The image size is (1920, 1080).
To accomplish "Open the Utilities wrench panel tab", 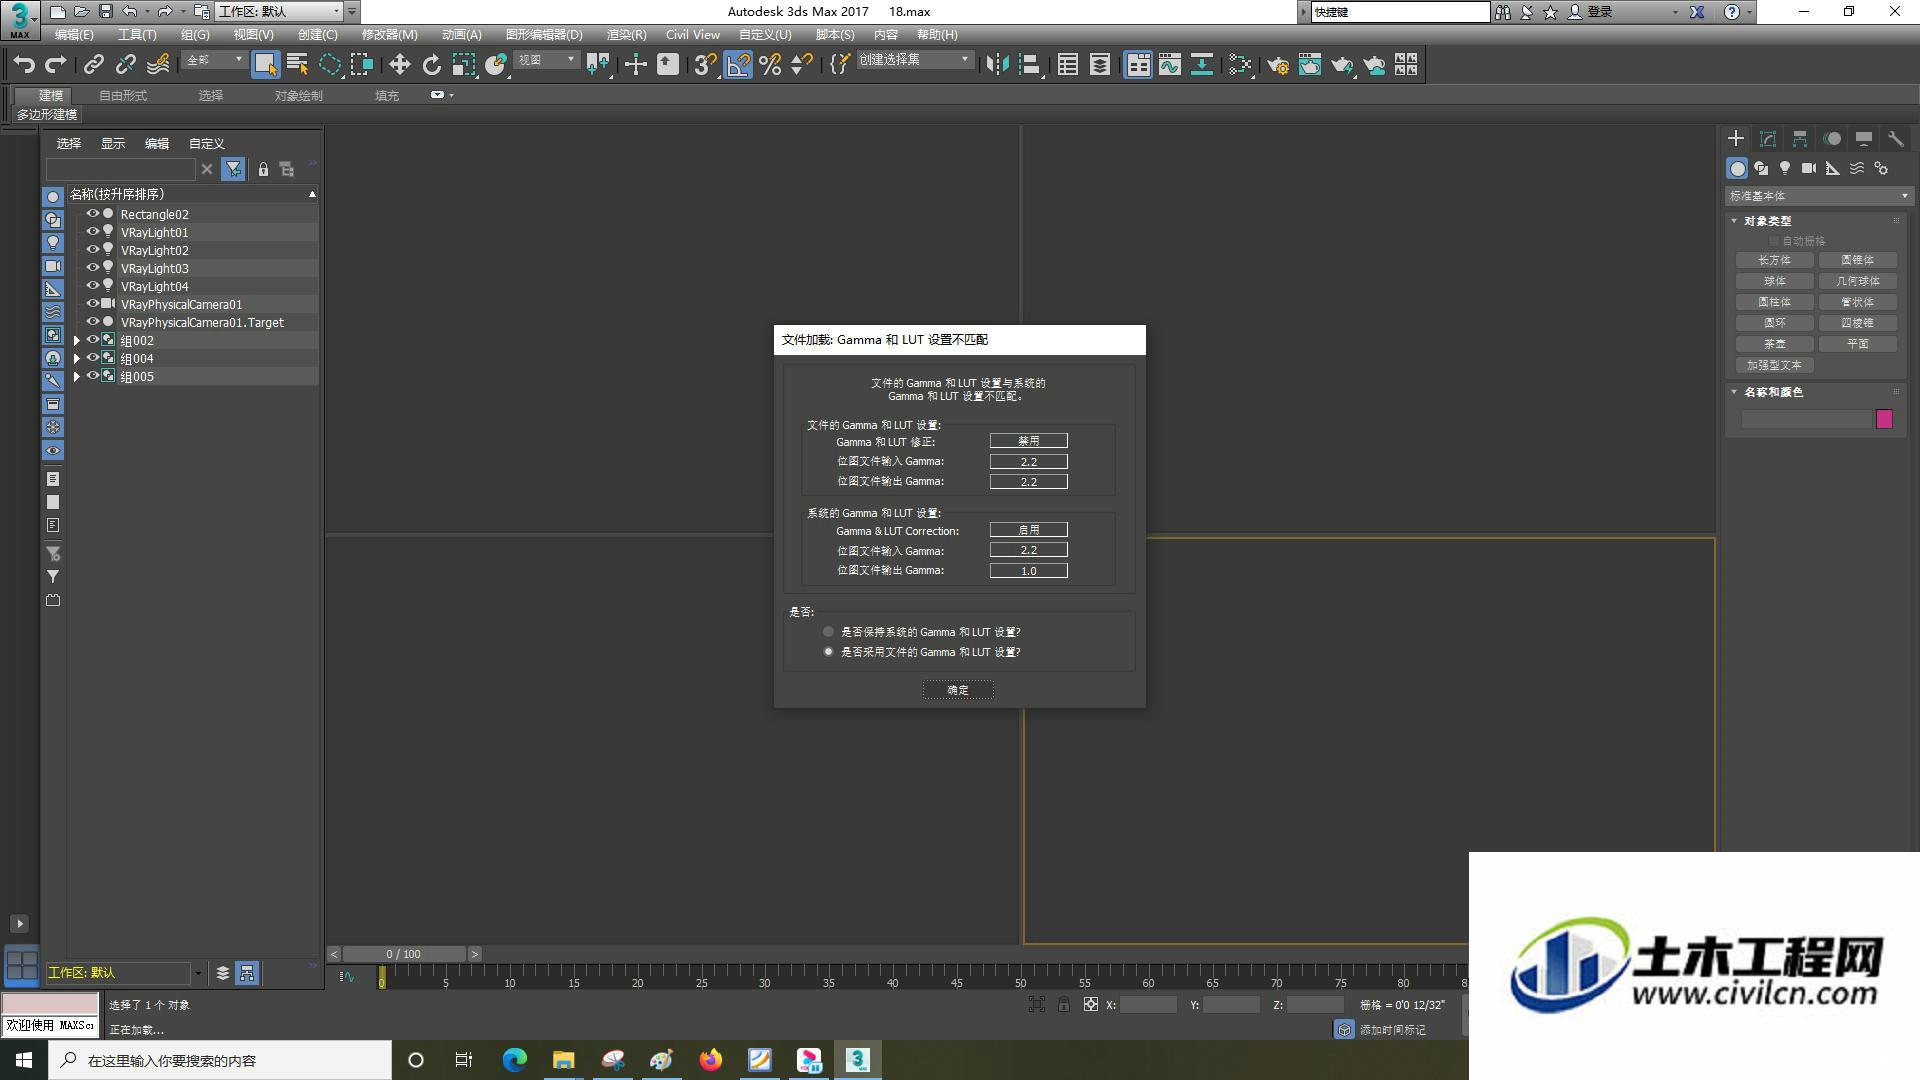I will coord(1895,139).
